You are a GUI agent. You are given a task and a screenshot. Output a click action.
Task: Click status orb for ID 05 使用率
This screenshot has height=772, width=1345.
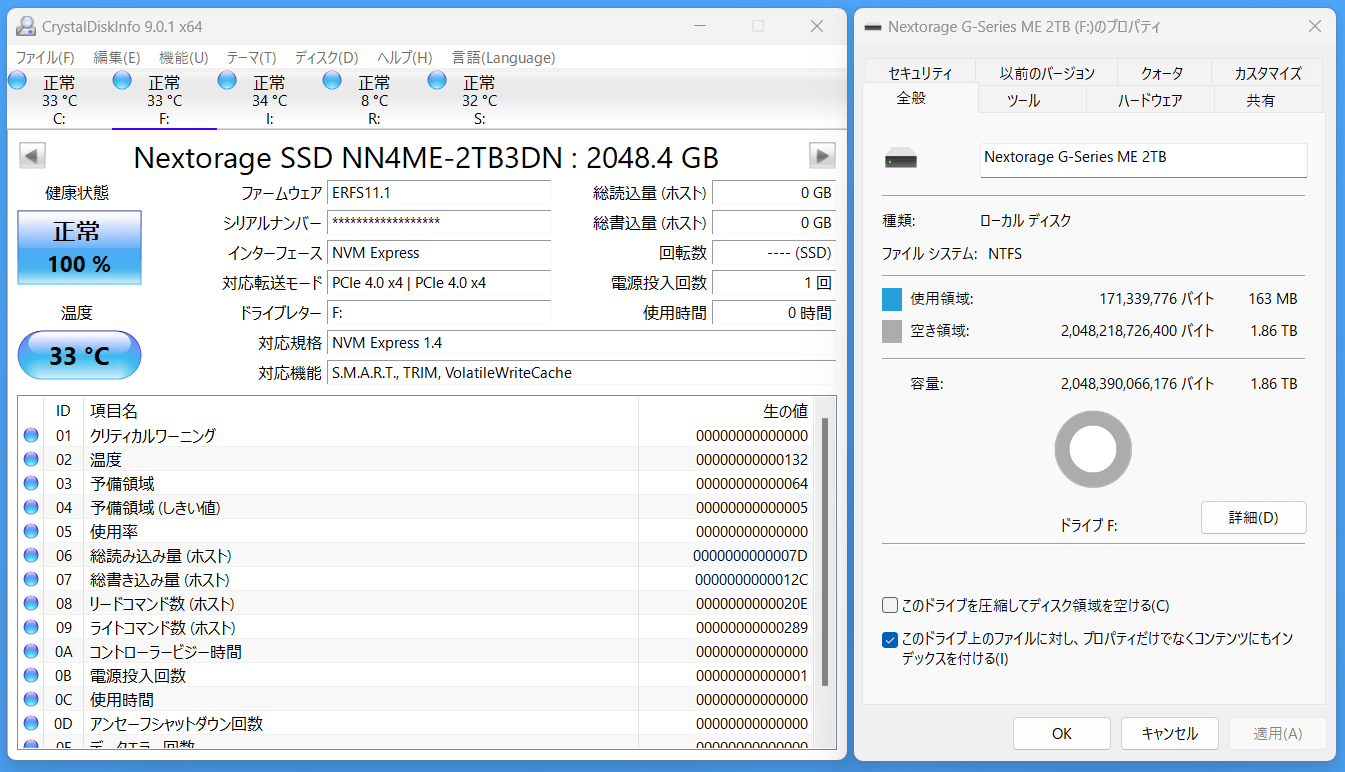coord(31,531)
